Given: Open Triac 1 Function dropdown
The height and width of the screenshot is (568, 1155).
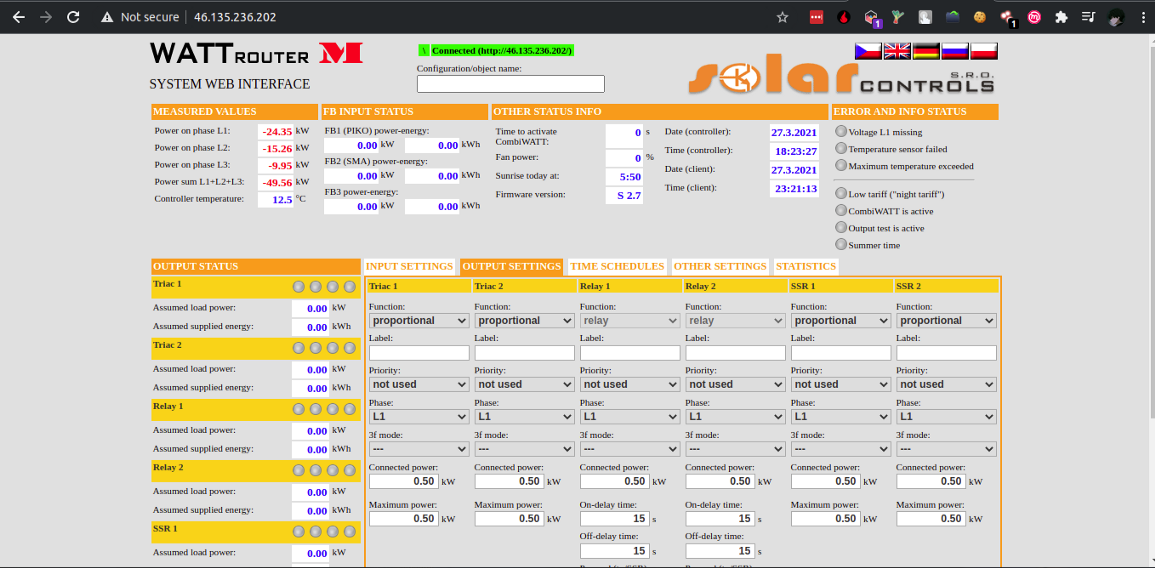Looking at the screenshot, I should [419, 320].
